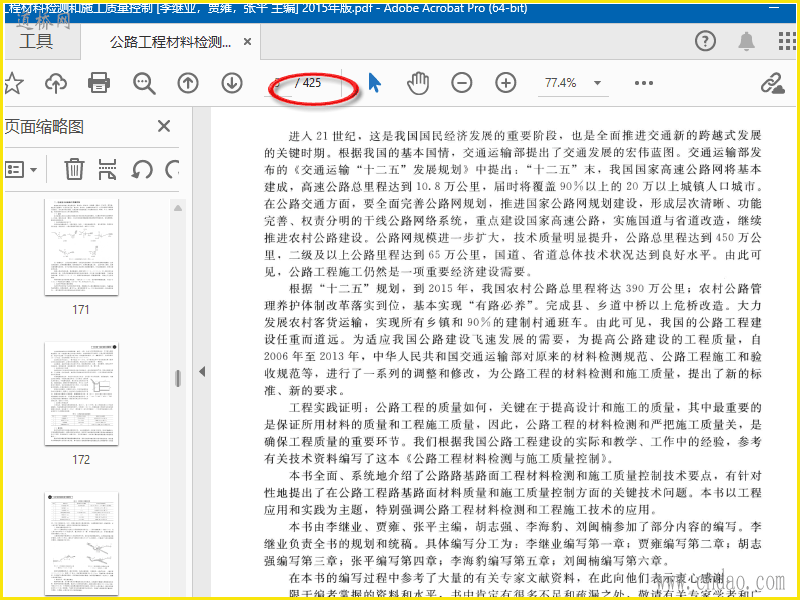The width and height of the screenshot is (800, 600).
Task: Click the page number input field
Action: coord(280,83)
